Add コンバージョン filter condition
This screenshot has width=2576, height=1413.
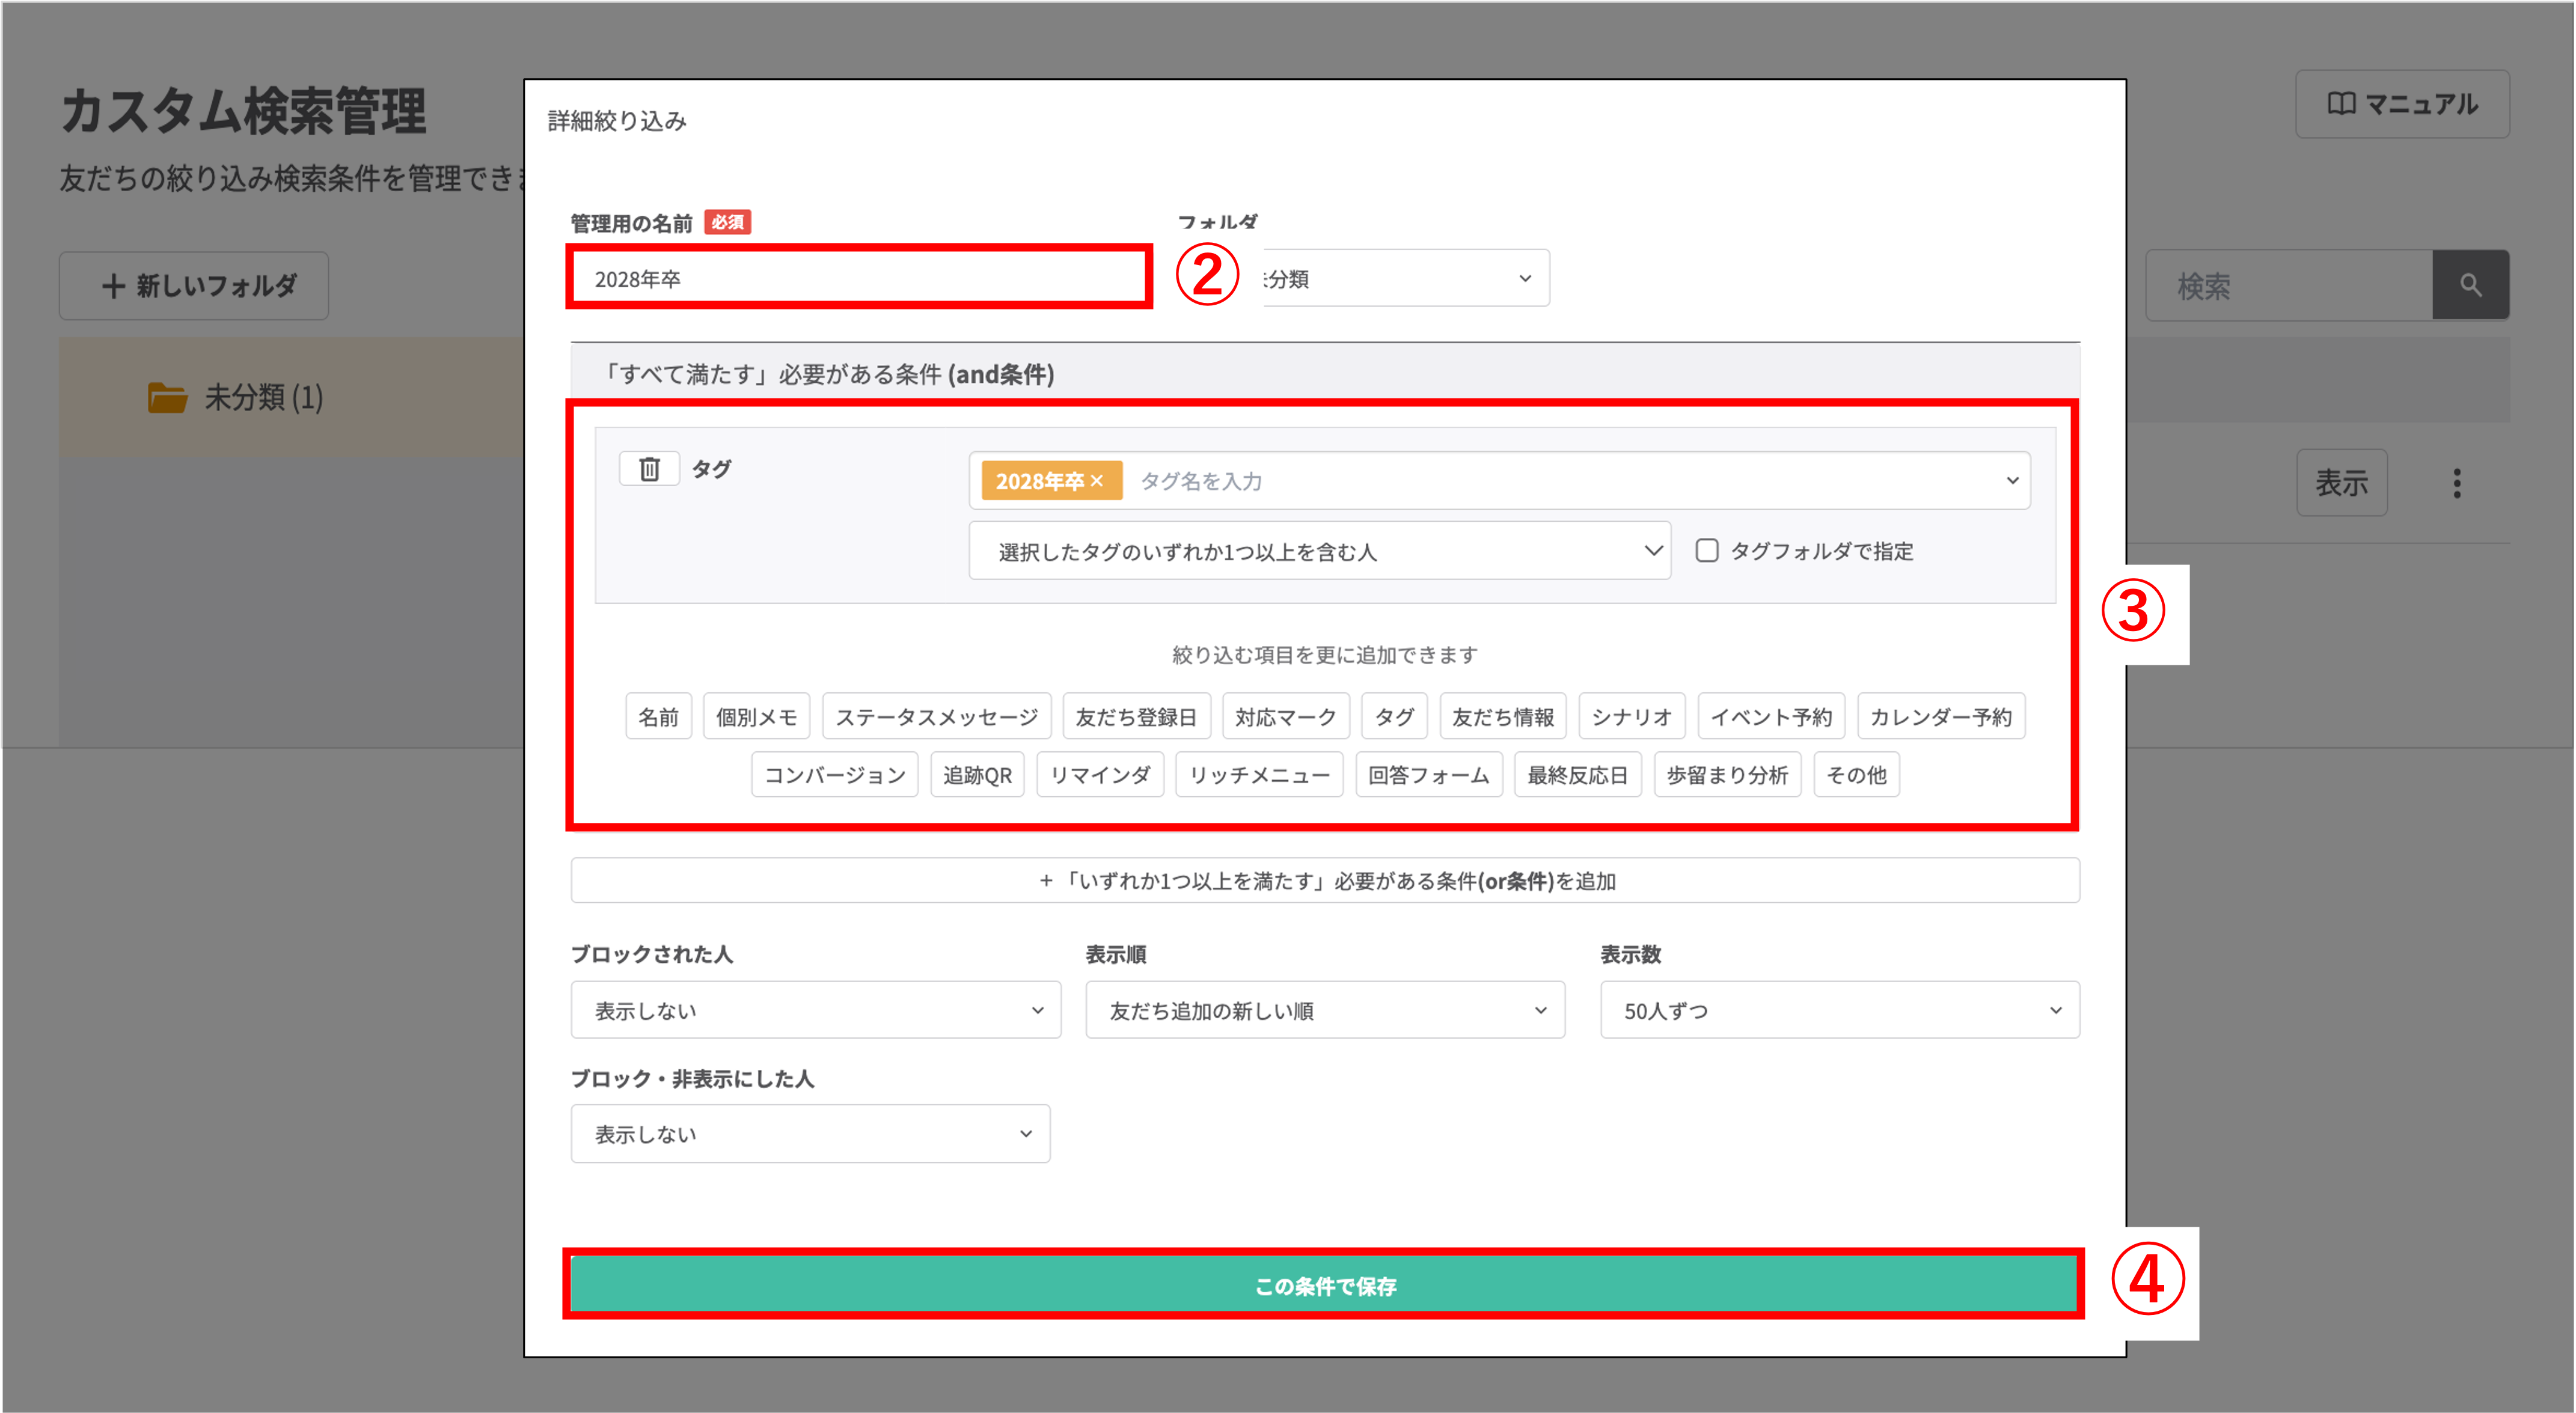tap(834, 775)
